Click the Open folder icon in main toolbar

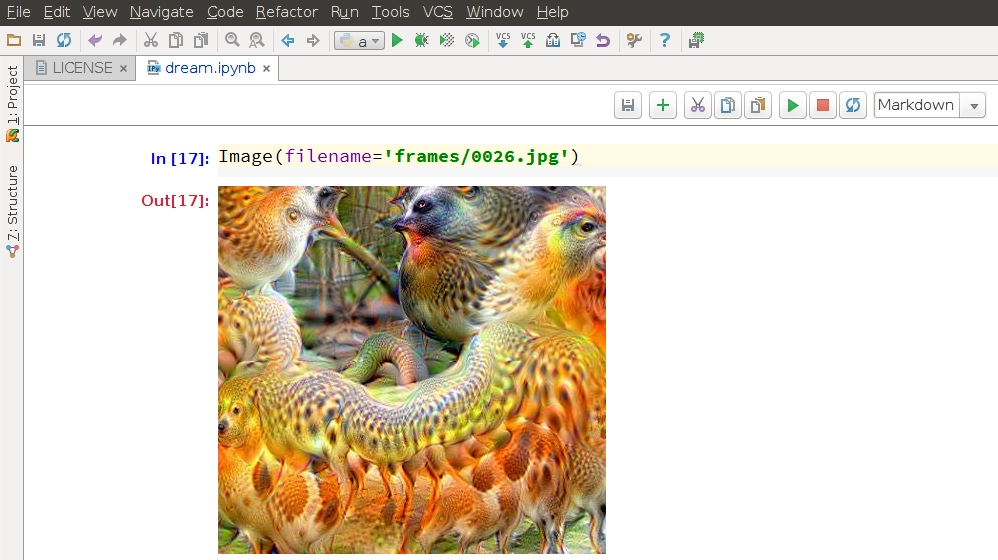tap(14, 41)
